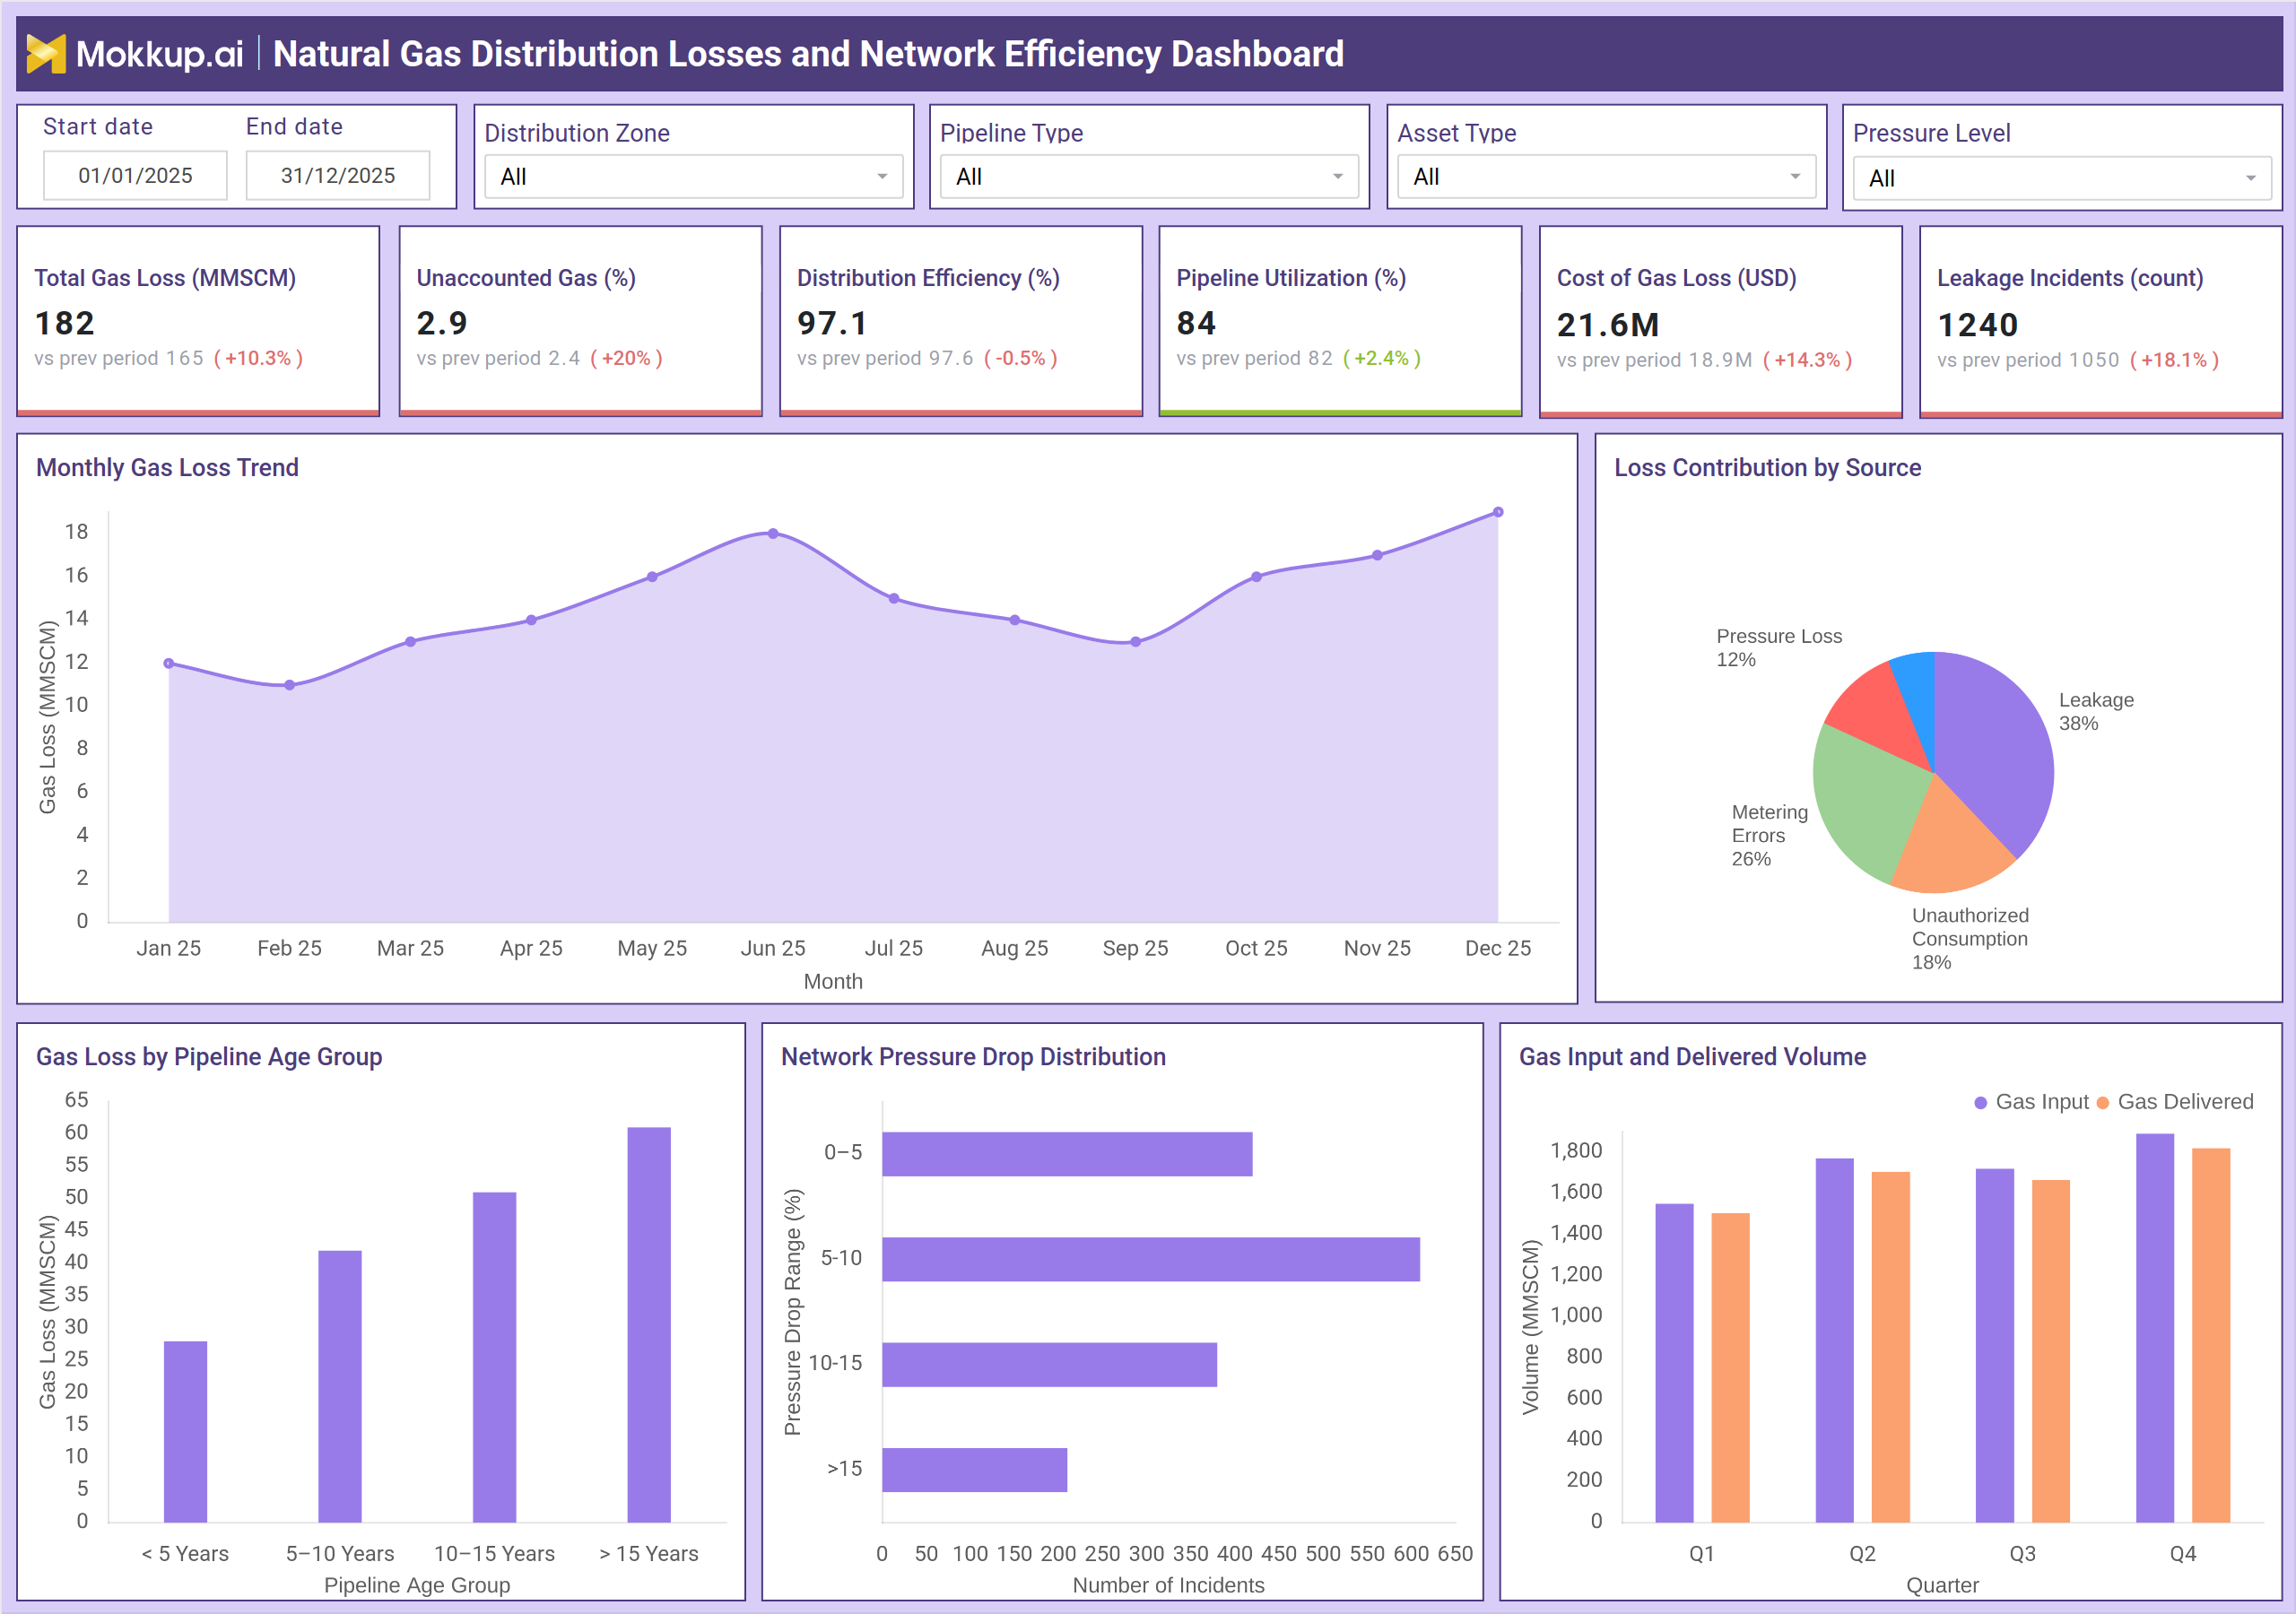This screenshot has height=1614, width=2296.
Task: Click the < 5 Years bar
Action: (x=185, y=1431)
